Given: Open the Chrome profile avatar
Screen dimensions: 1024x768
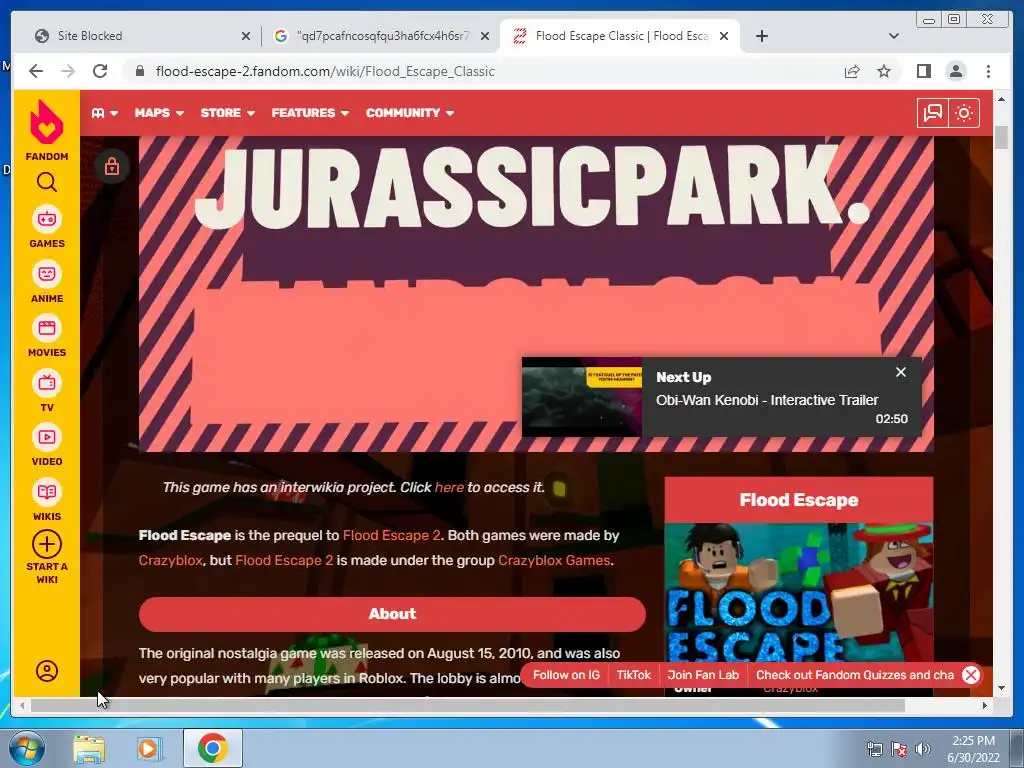Looking at the screenshot, I should (x=956, y=71).
